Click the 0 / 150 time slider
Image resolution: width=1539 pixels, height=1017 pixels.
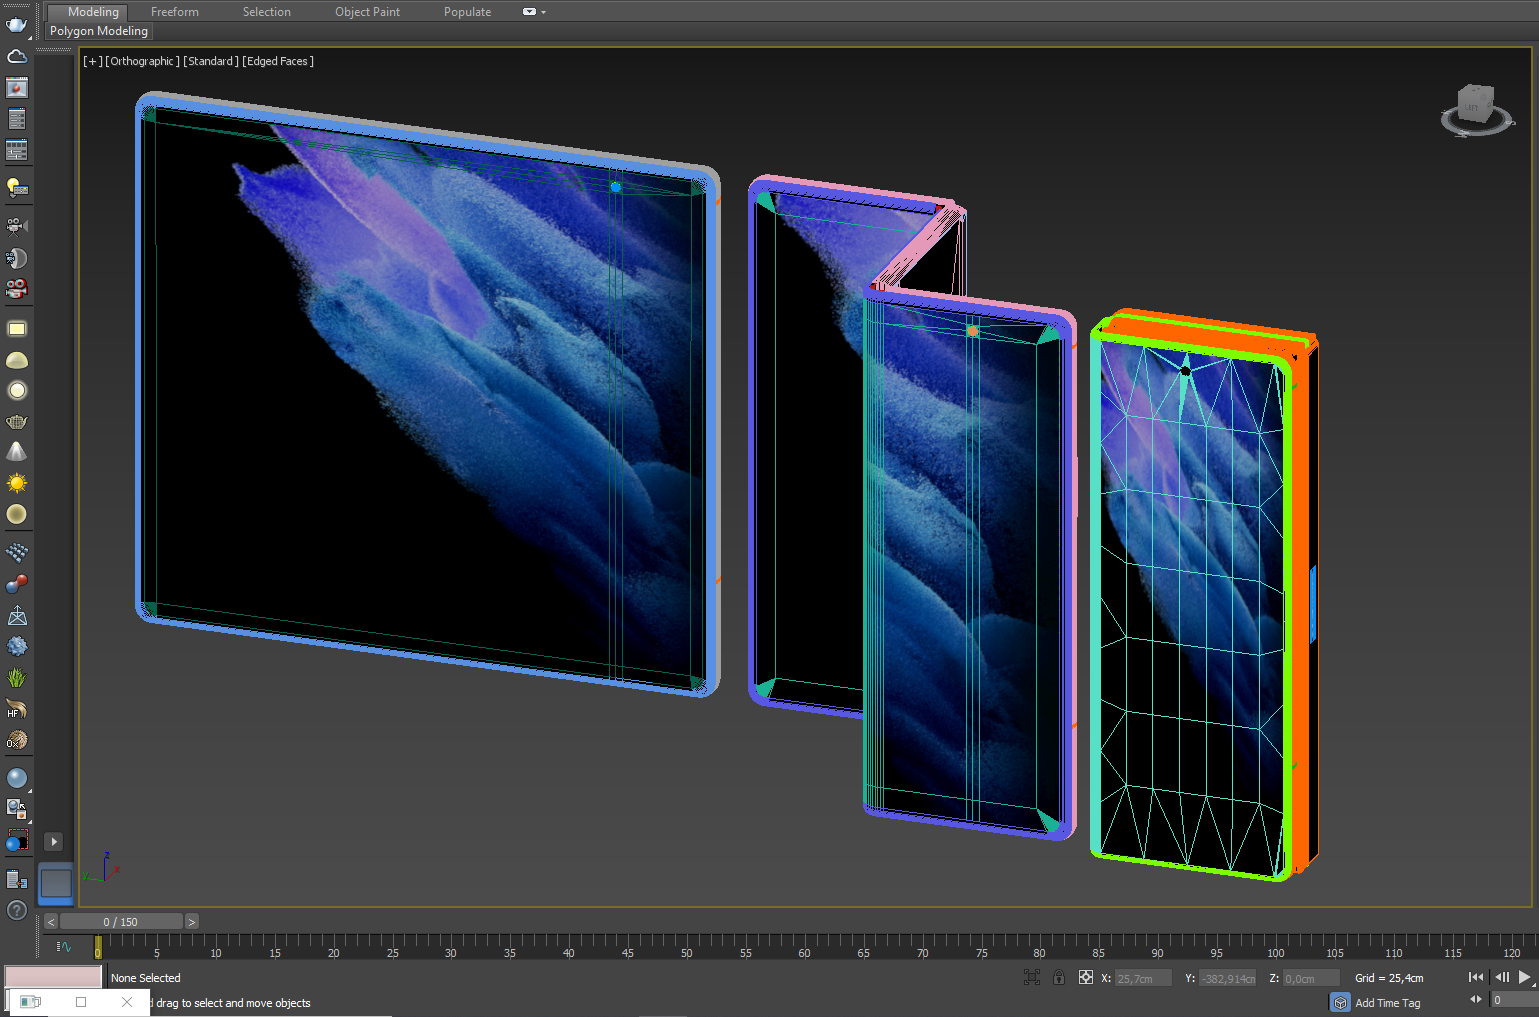point(121,922)
